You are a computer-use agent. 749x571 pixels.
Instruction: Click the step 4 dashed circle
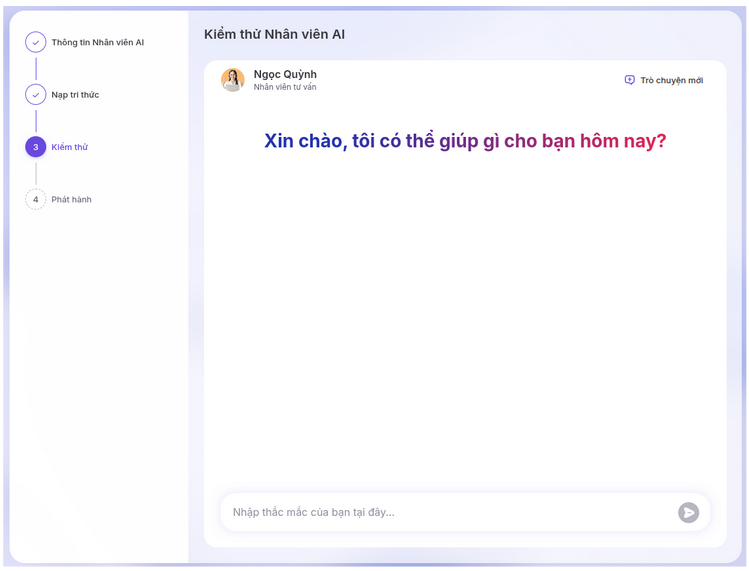[x=36, y=199]
